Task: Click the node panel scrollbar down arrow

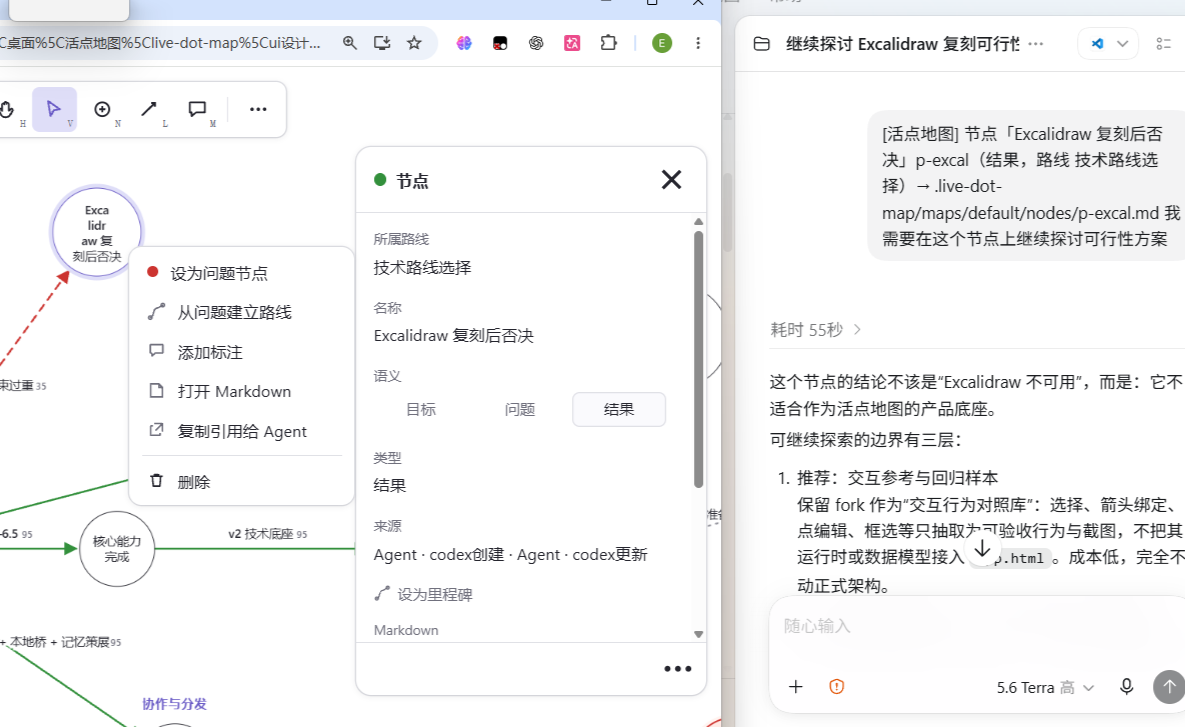Action: (698, 634)
